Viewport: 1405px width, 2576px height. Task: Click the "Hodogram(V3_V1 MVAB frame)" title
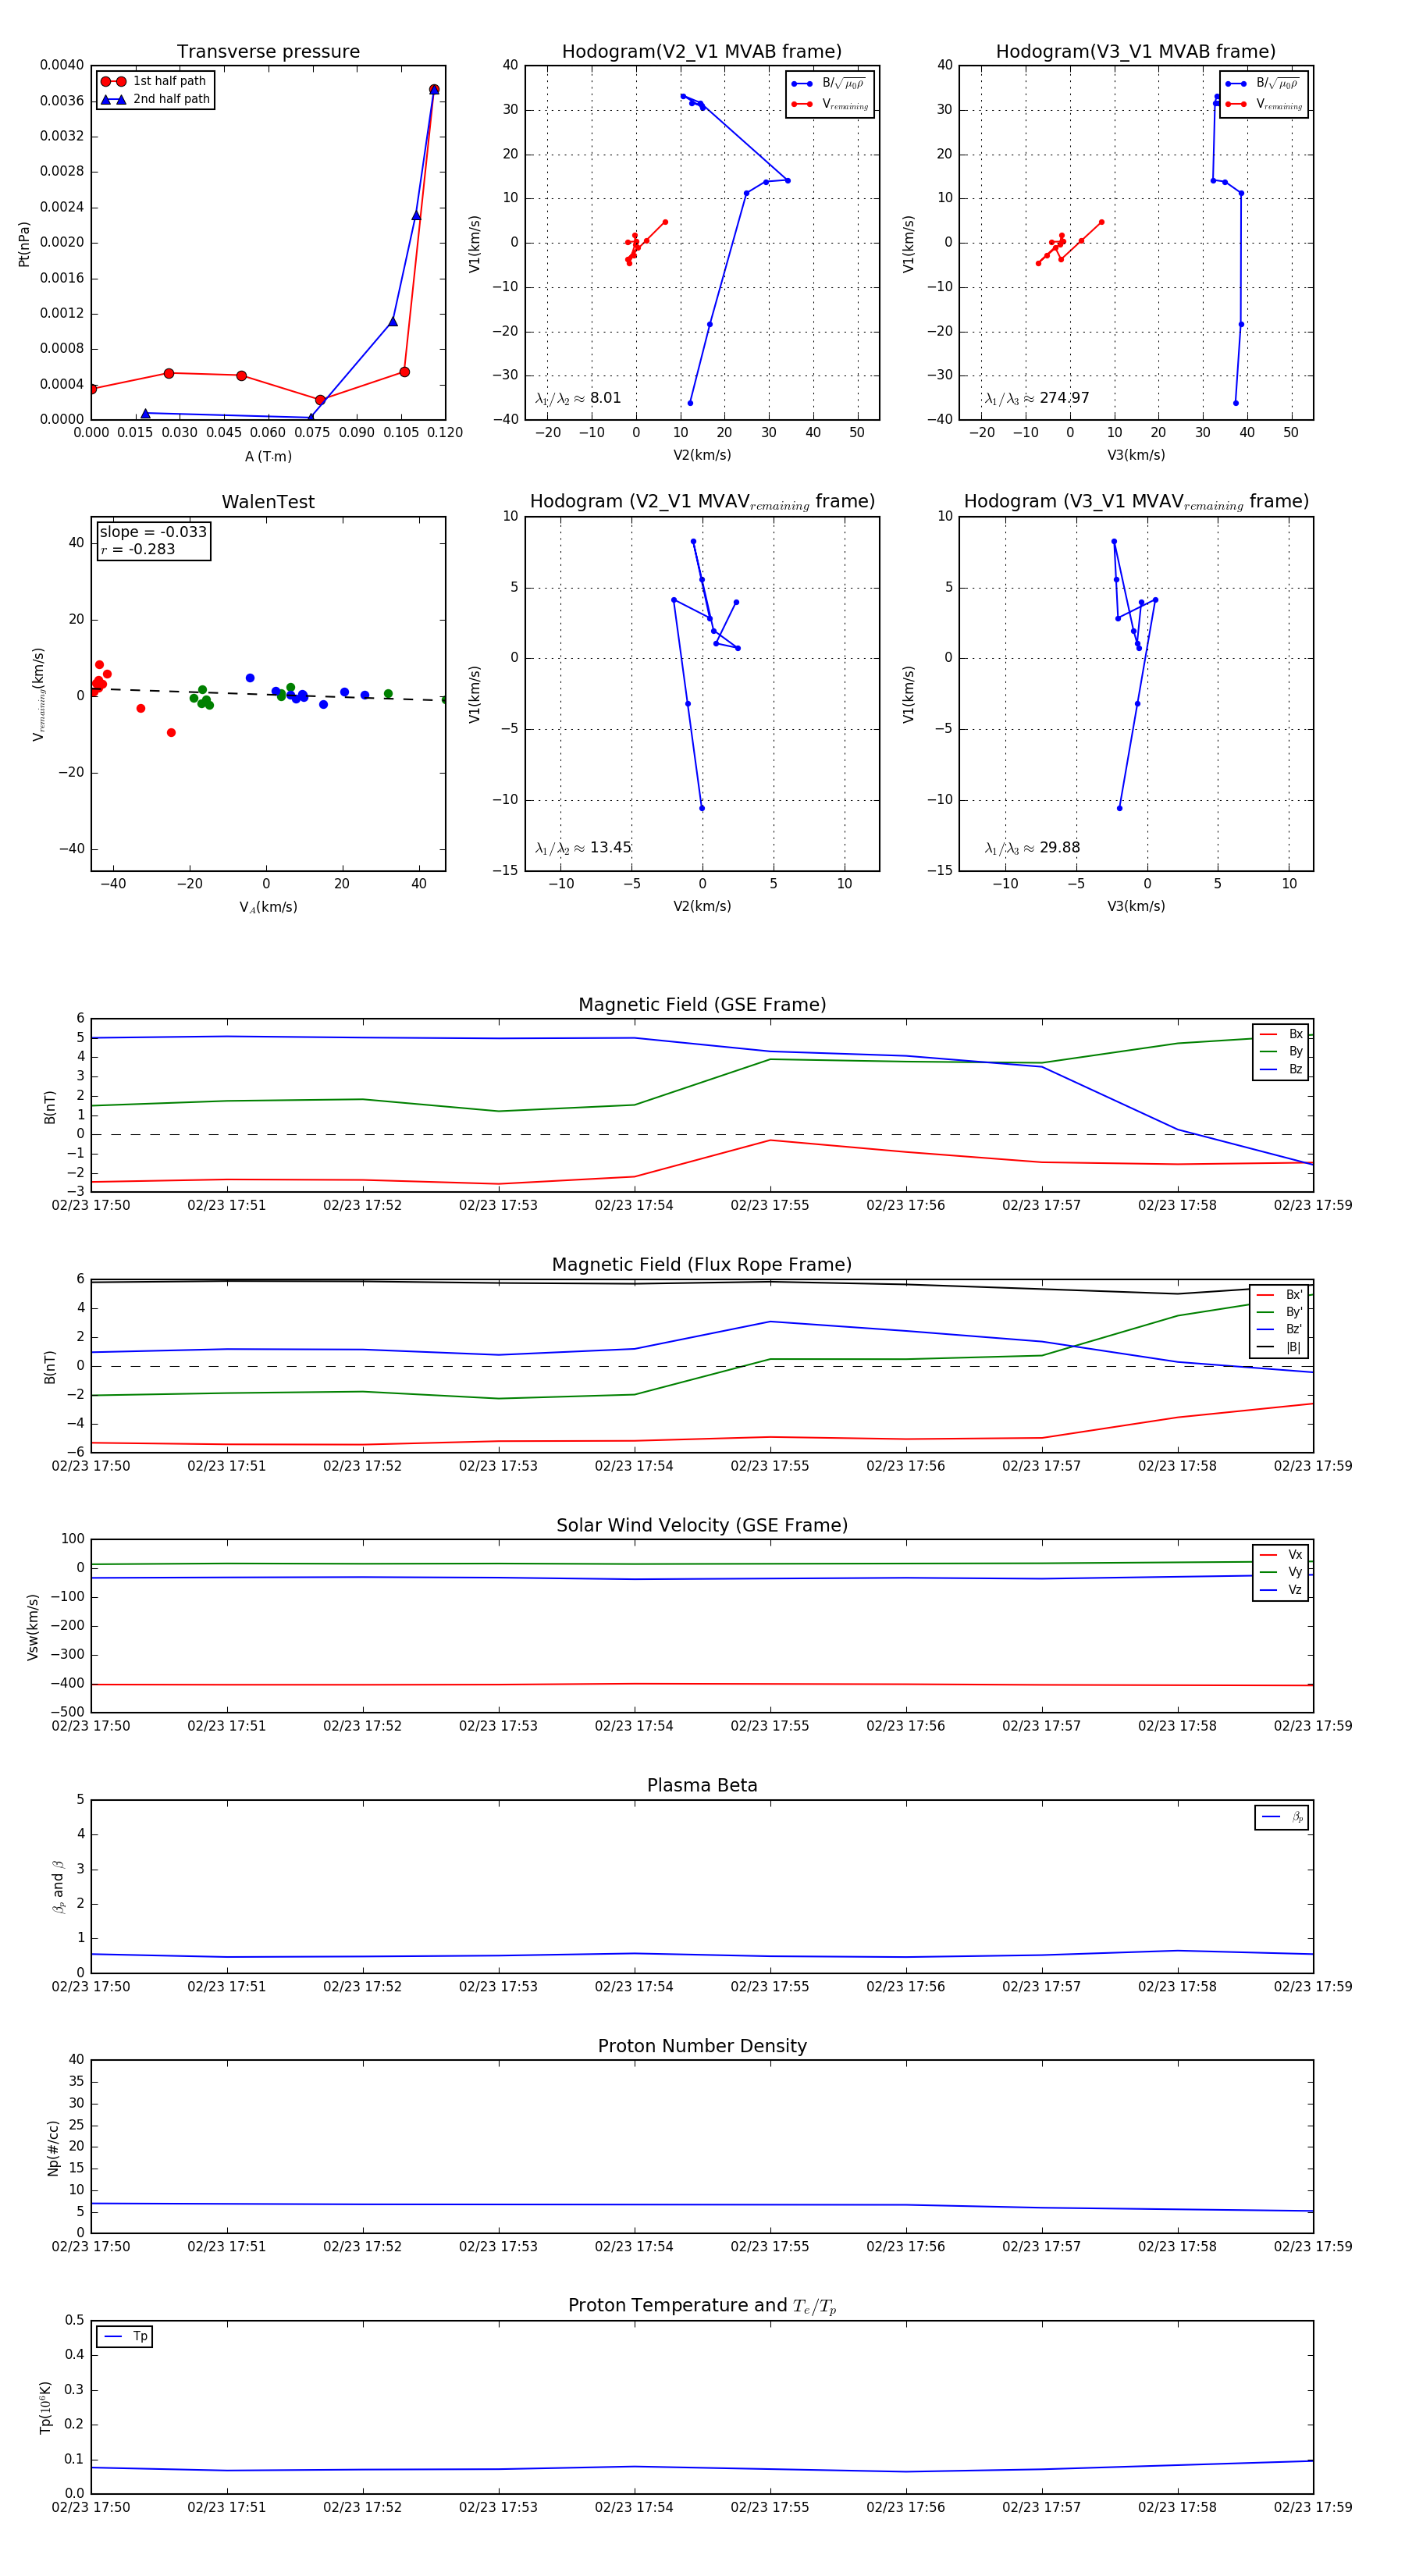click(x=1136, y=52)
